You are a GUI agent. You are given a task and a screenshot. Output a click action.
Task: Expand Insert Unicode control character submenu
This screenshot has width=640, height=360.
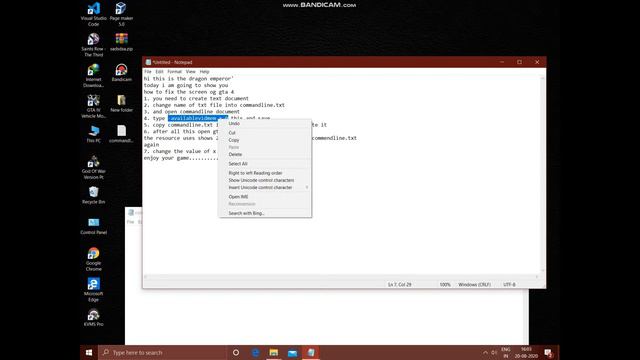tap(264, 187)
